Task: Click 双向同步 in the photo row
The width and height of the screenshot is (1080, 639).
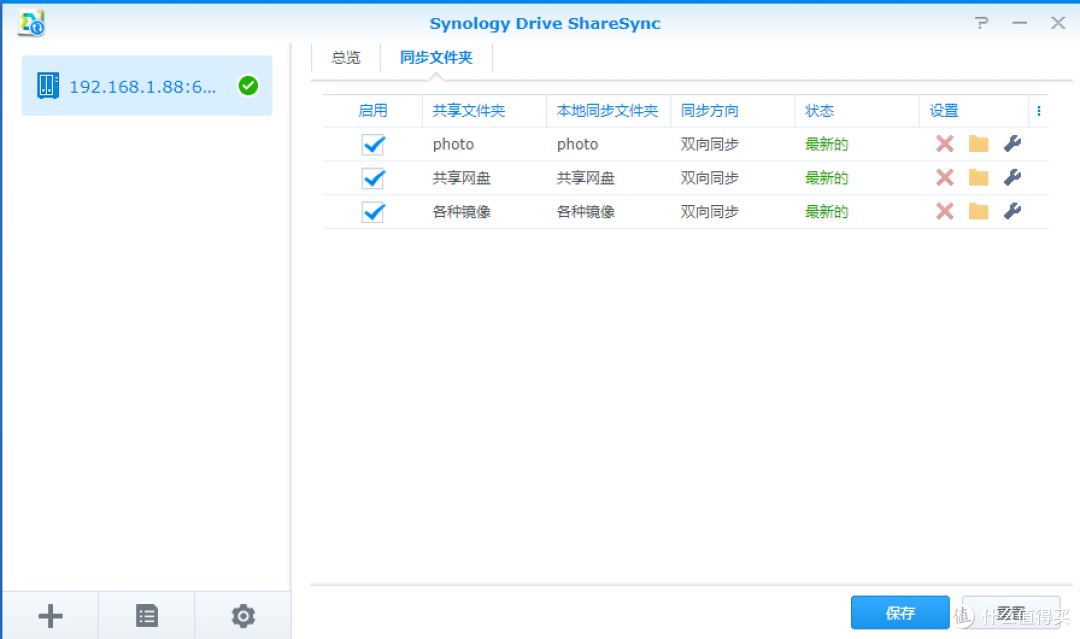Action: (709, 144)
